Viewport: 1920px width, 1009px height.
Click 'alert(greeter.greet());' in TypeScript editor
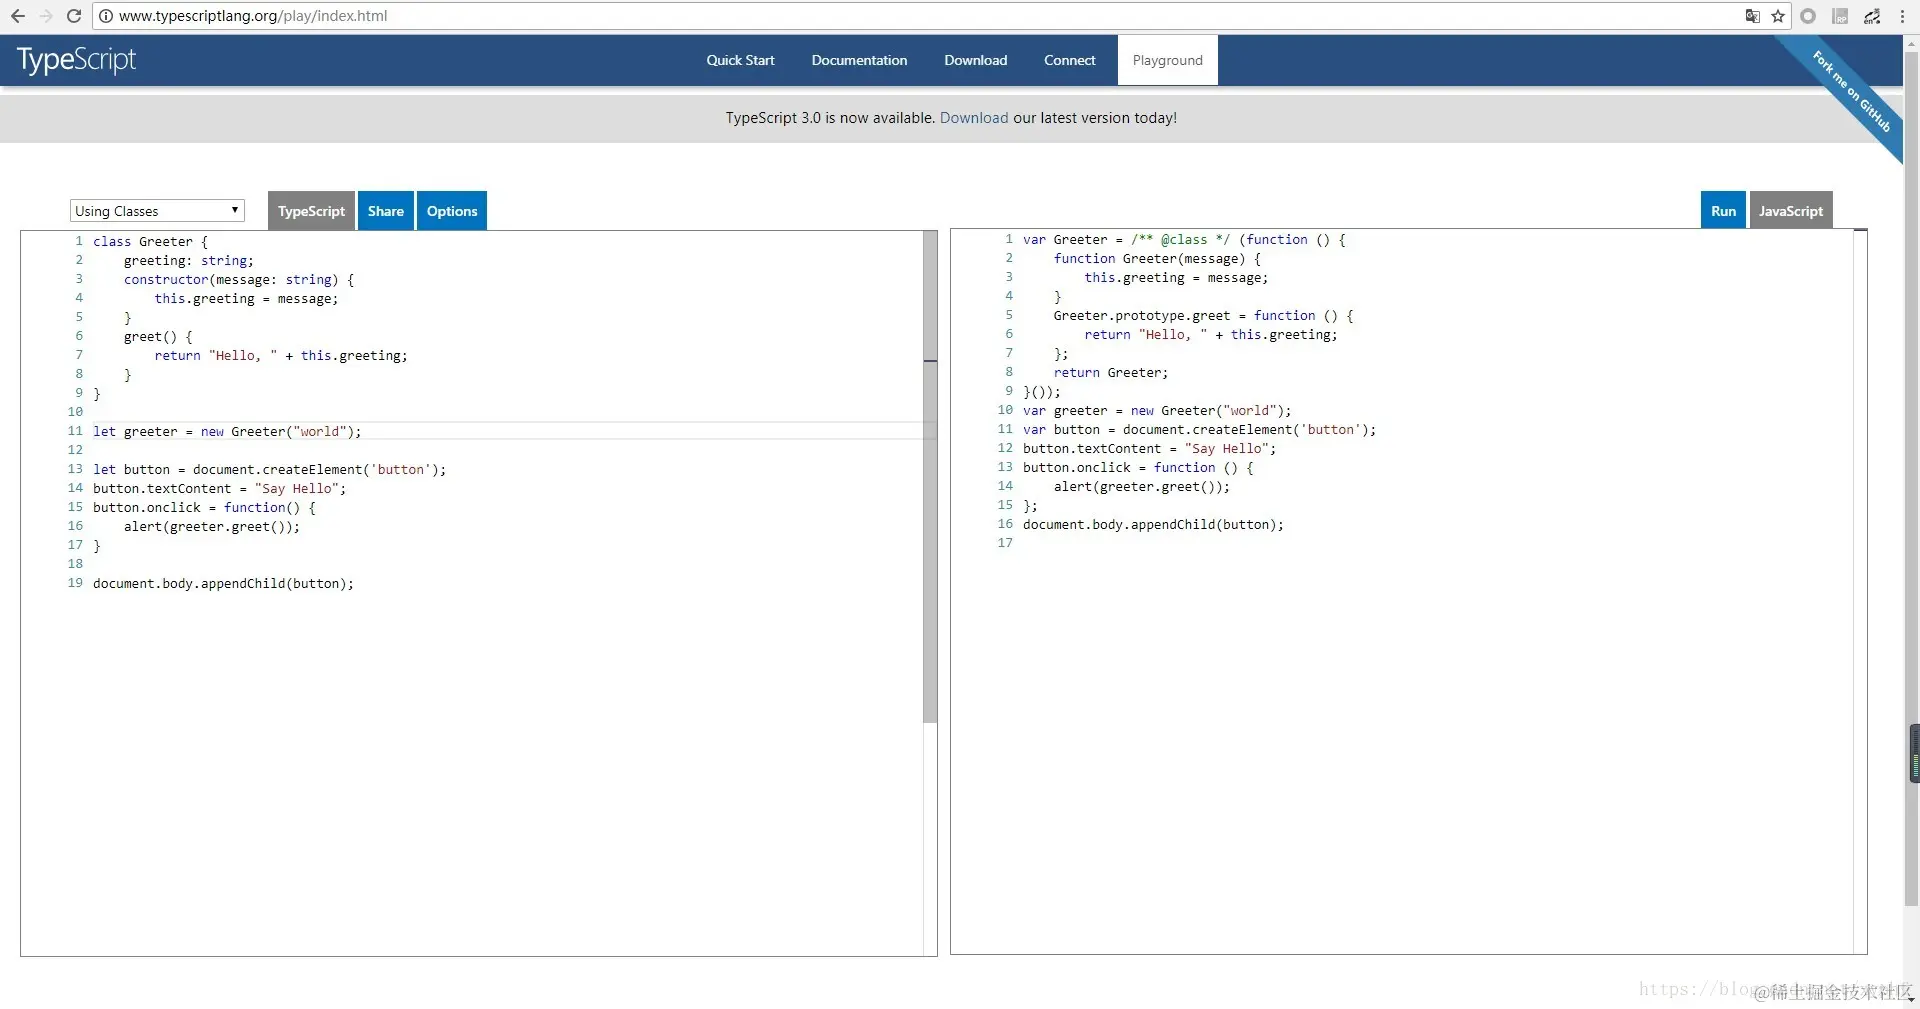coord(212,526)
